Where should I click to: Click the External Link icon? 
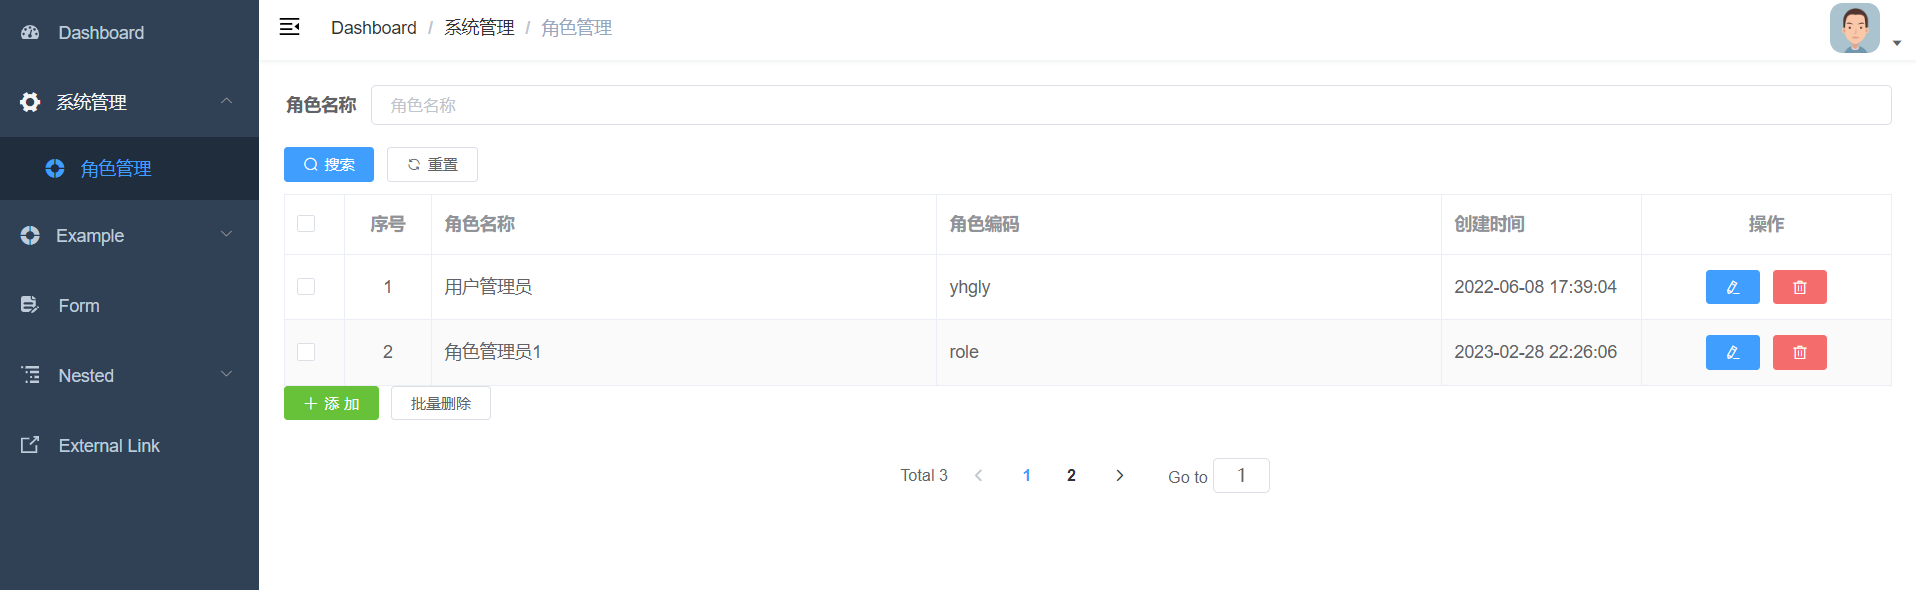point(30,445)
